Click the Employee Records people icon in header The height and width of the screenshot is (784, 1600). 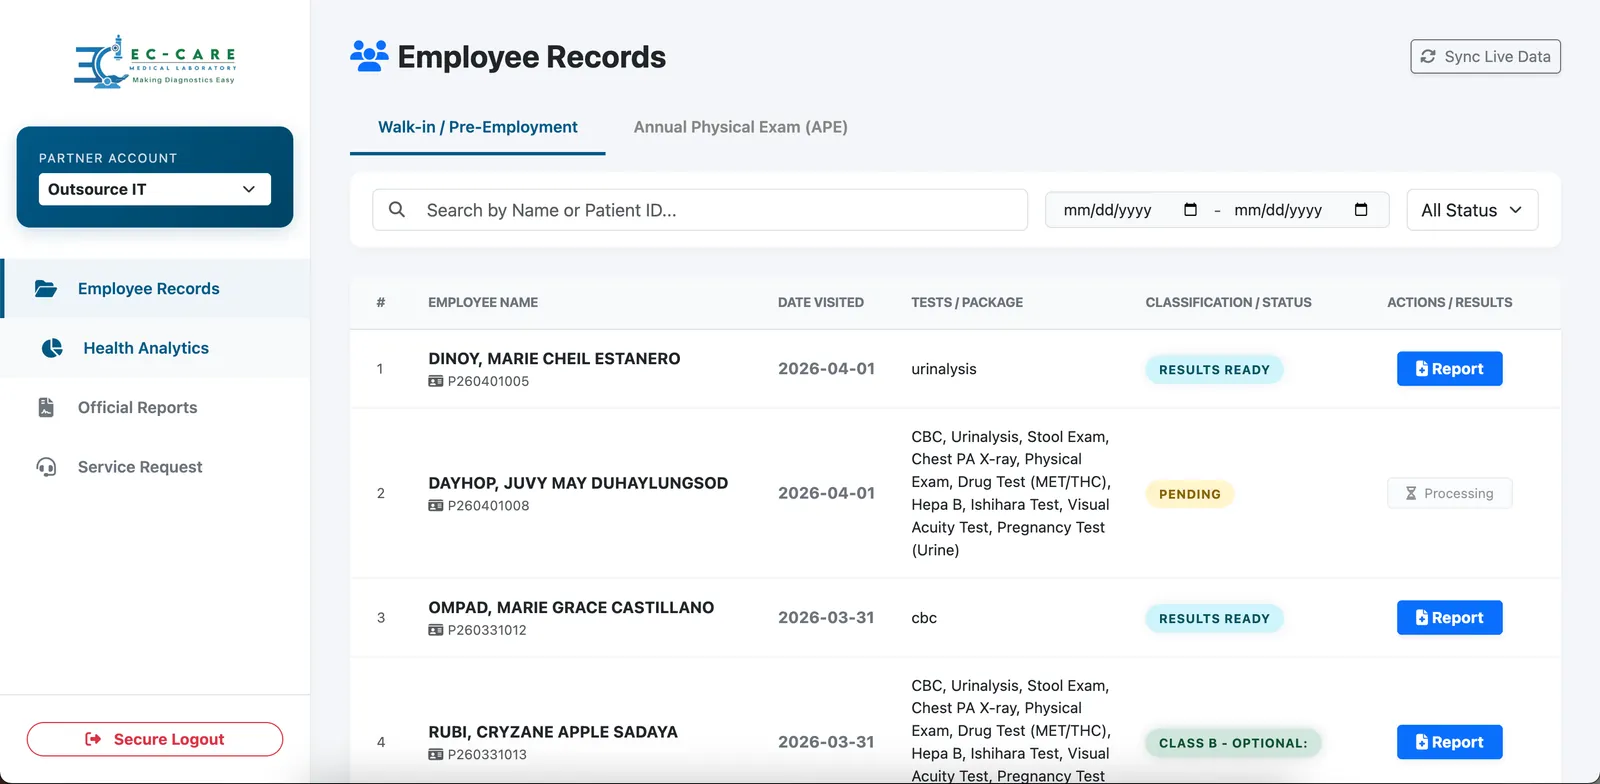click(x=369, y=56)
